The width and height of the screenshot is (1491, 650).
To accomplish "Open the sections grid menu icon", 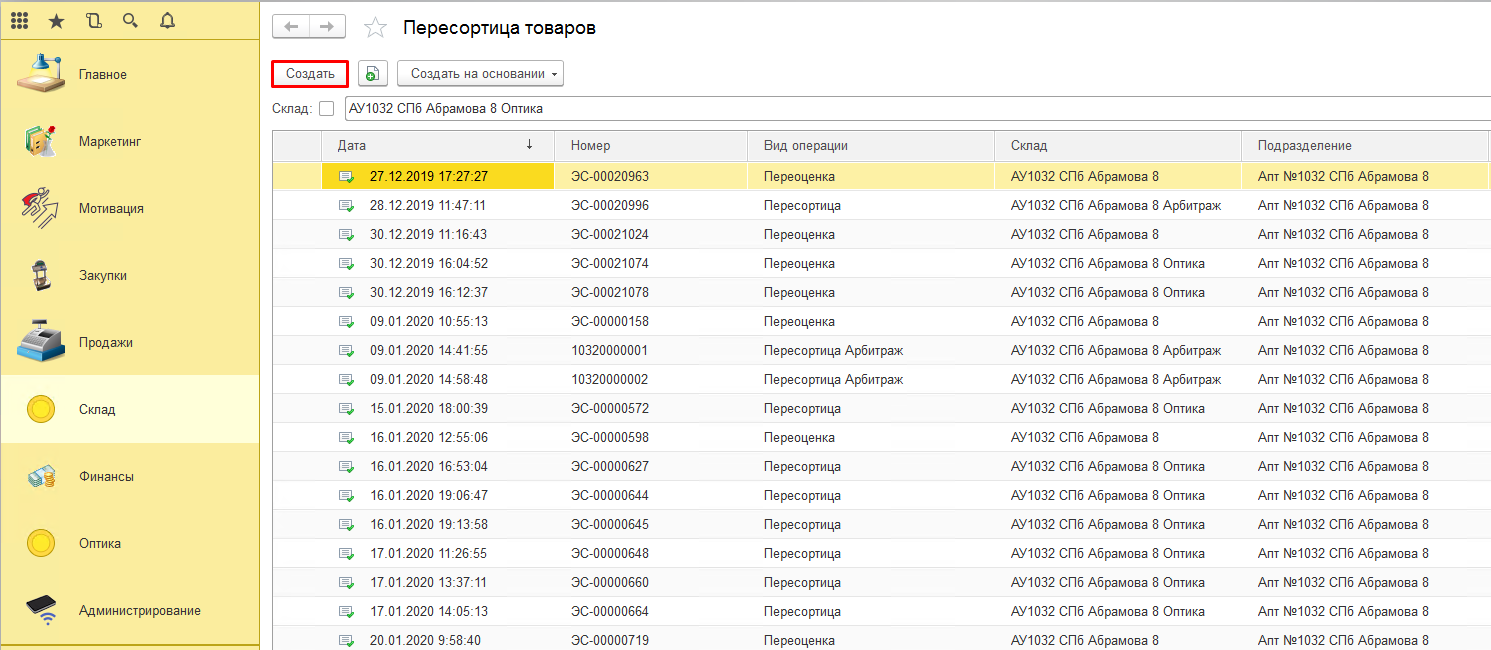I will [19, 20].
